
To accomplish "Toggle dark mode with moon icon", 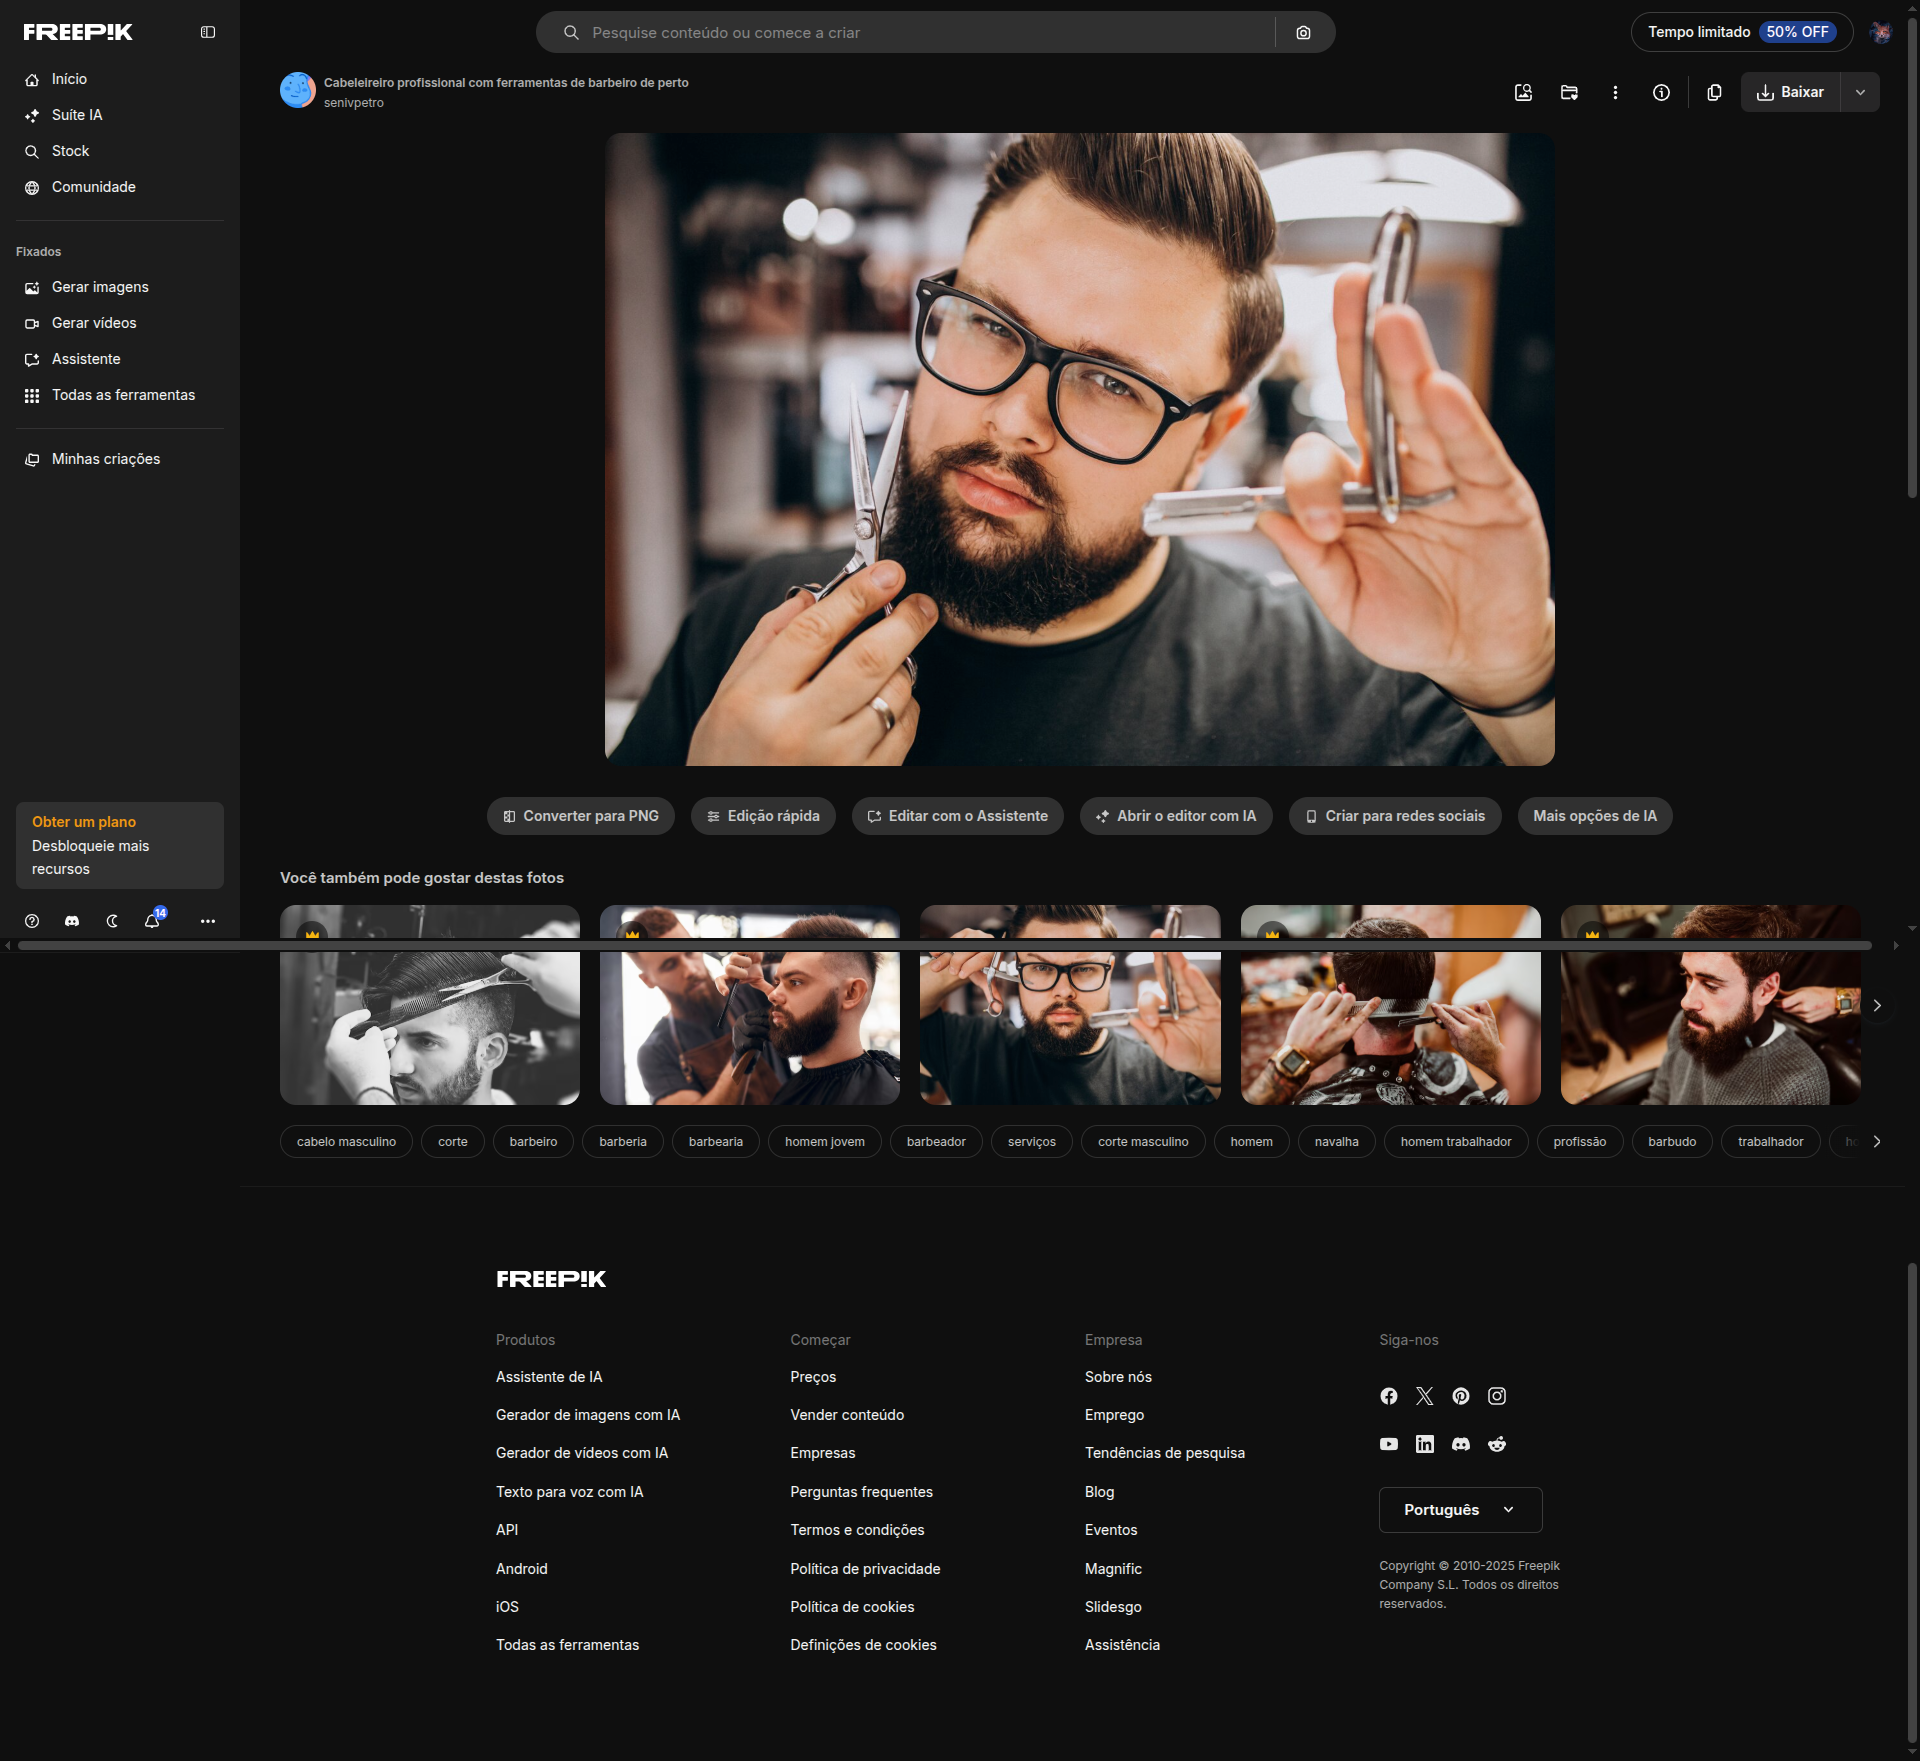I will pyautogui.click(x=112, y=921).
